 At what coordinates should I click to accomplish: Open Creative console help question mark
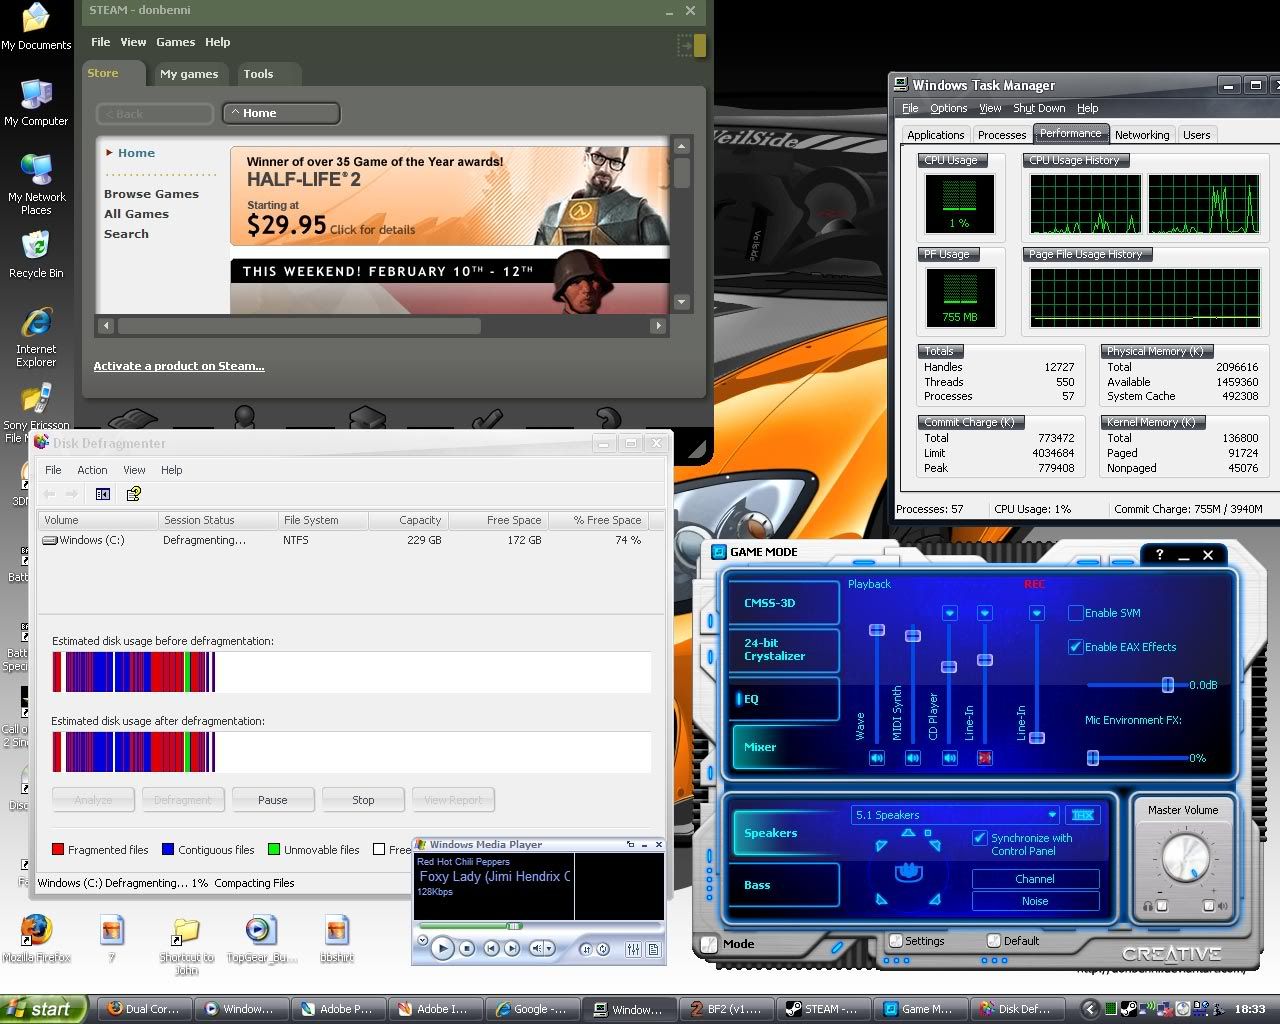click(1159, 554)
